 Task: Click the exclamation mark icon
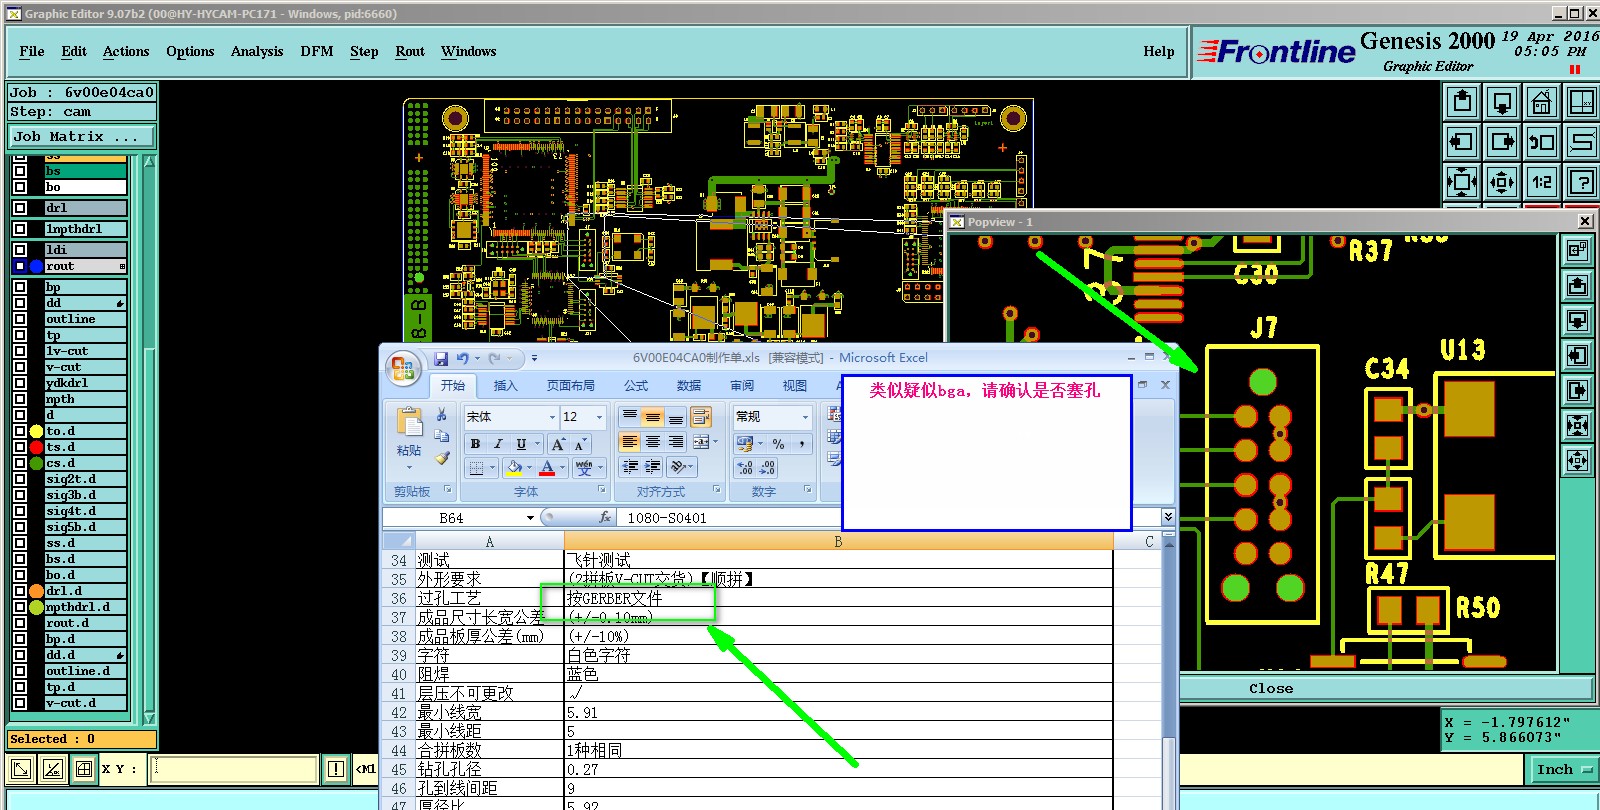(336, 769)
